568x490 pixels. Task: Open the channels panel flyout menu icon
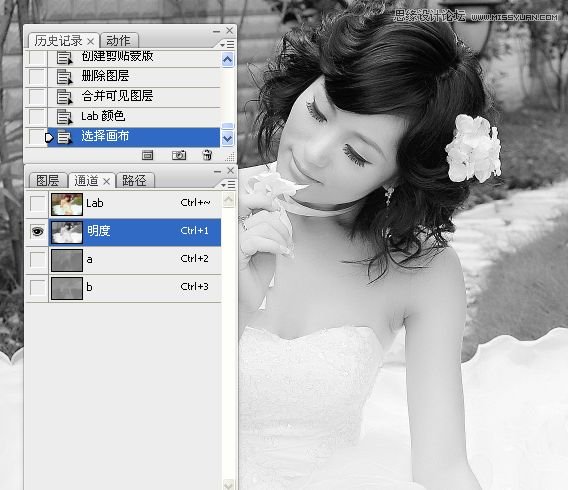(x=228, y=185)
